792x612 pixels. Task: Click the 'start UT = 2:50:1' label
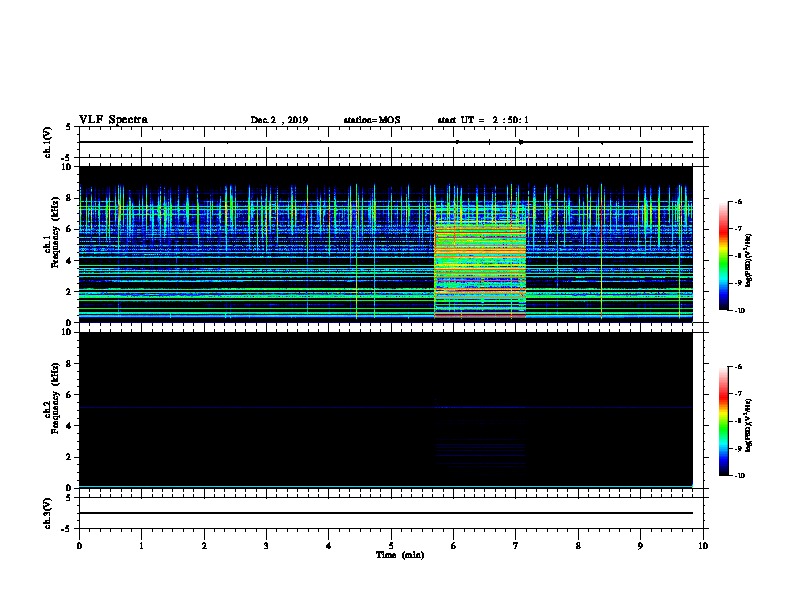click(483, 120)
